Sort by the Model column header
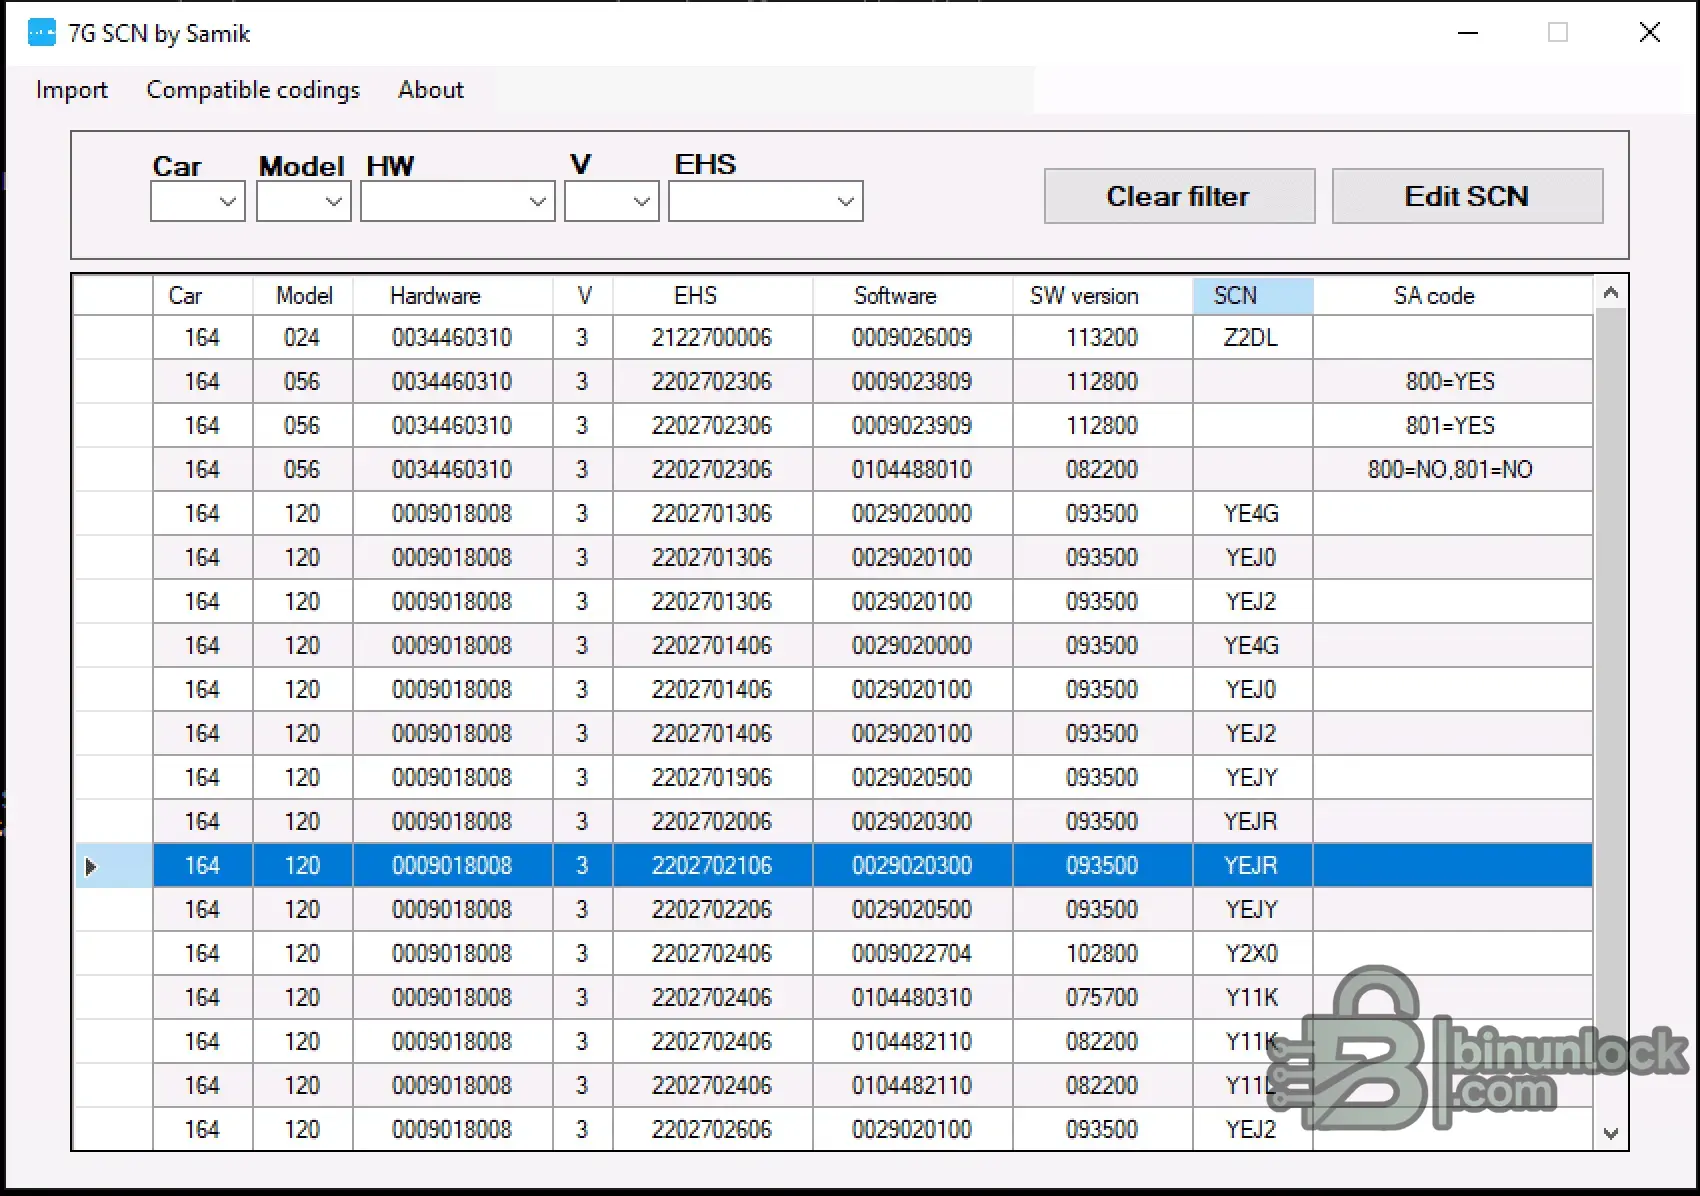This screenshot has height=1196, width=1700. coord(303,296)
